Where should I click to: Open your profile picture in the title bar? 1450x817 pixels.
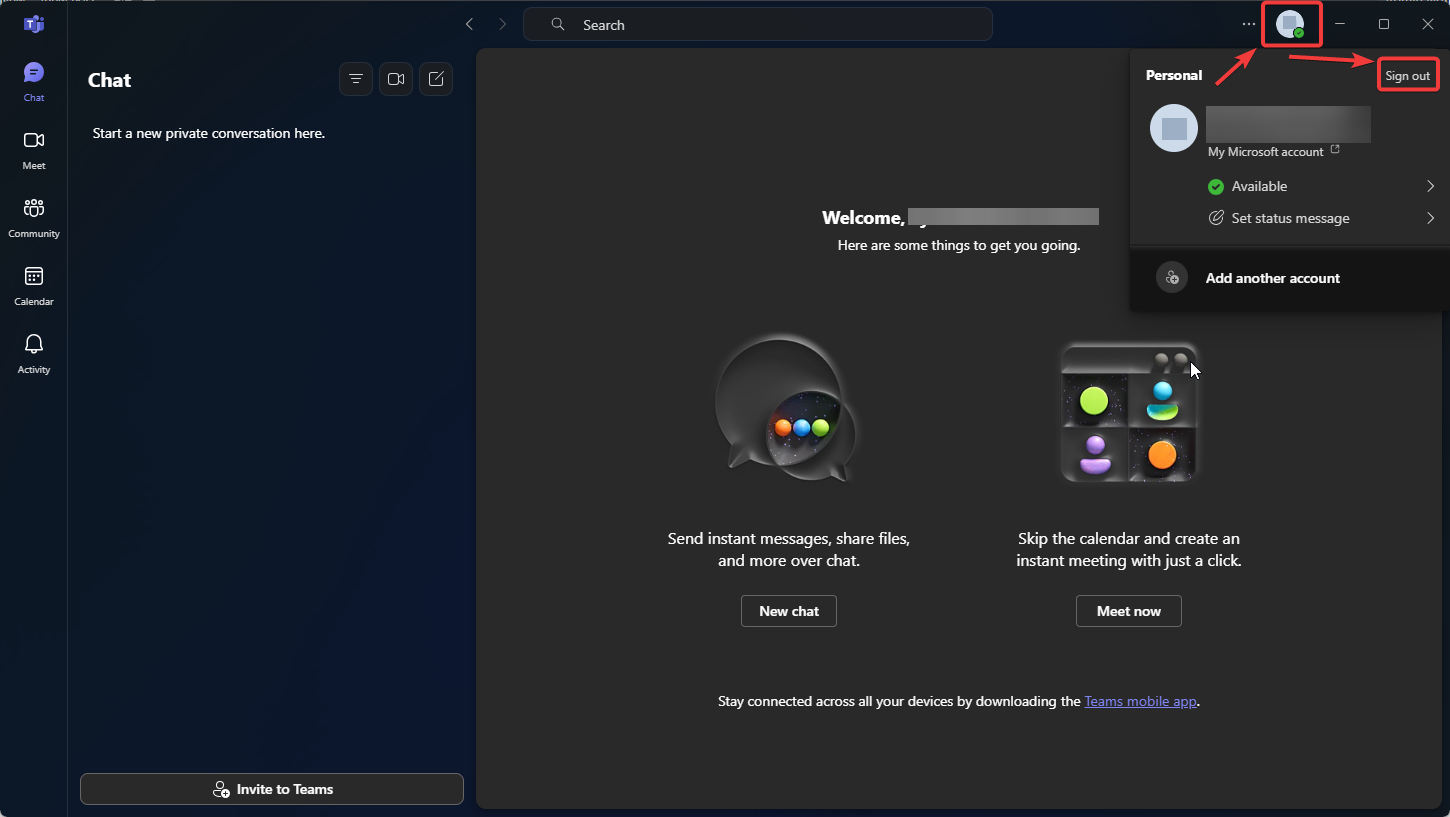click(x=1291, y=23)
